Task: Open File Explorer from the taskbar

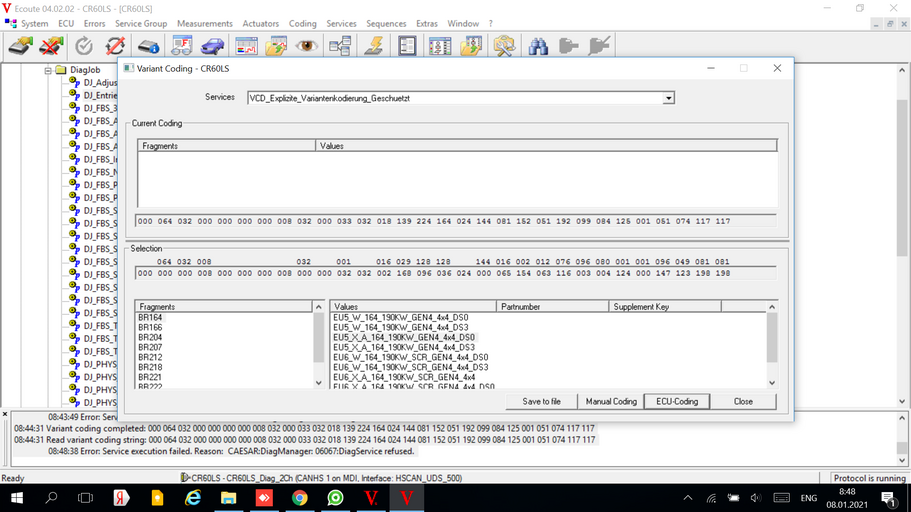Action: [228, 498]
